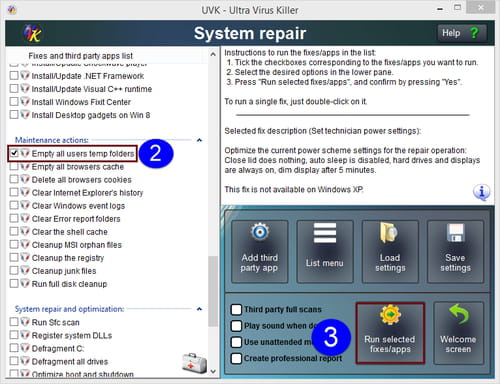The image size is (500, 384).
Task: Click shield icon beside Defragment all drives
Action: tap(25, 361)
